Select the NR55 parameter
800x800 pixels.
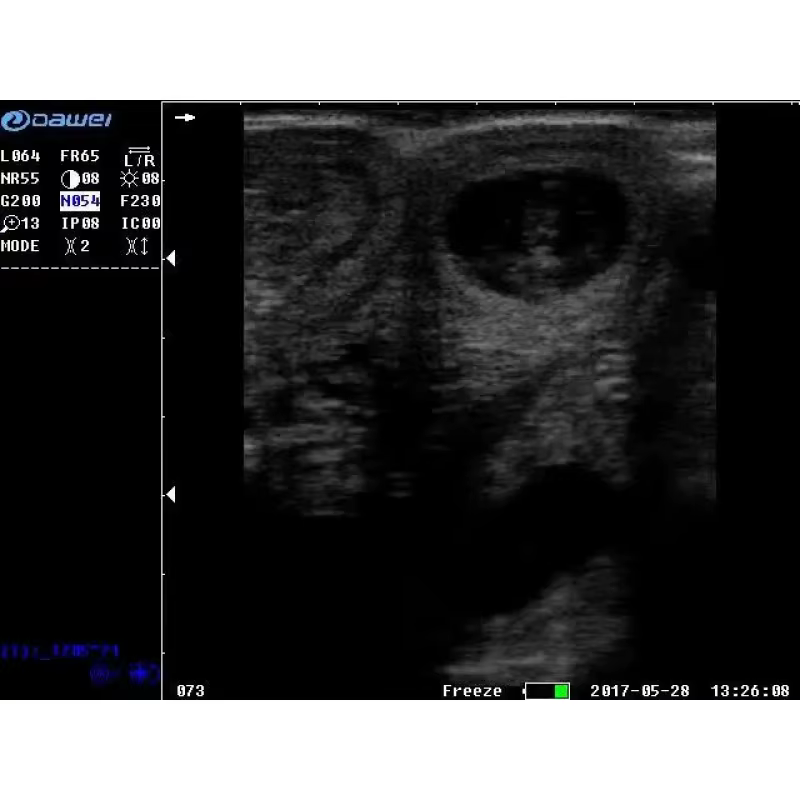(x=20, y=179)
